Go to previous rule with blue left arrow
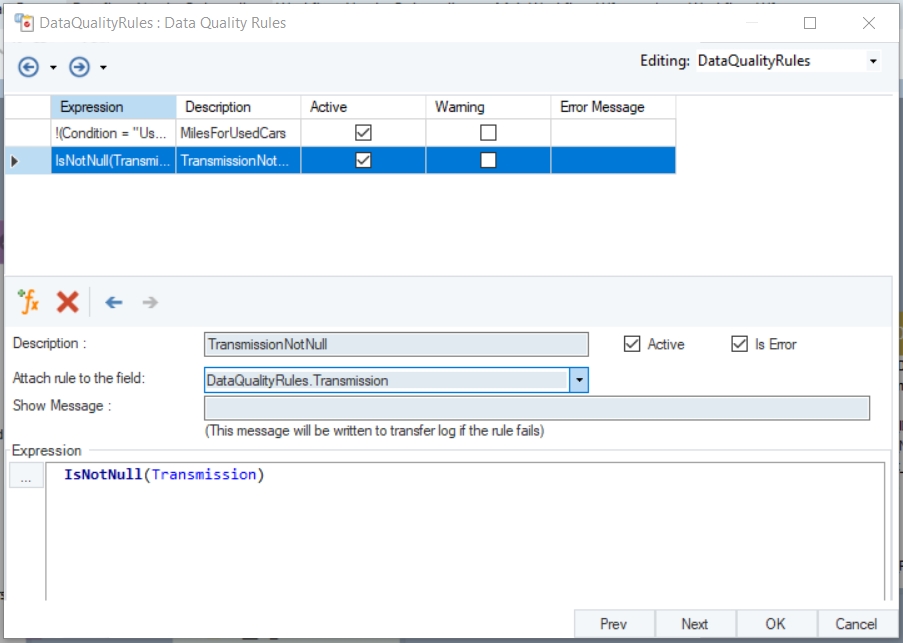This screenshot has height=643, width=903. (x=114, y=302)
